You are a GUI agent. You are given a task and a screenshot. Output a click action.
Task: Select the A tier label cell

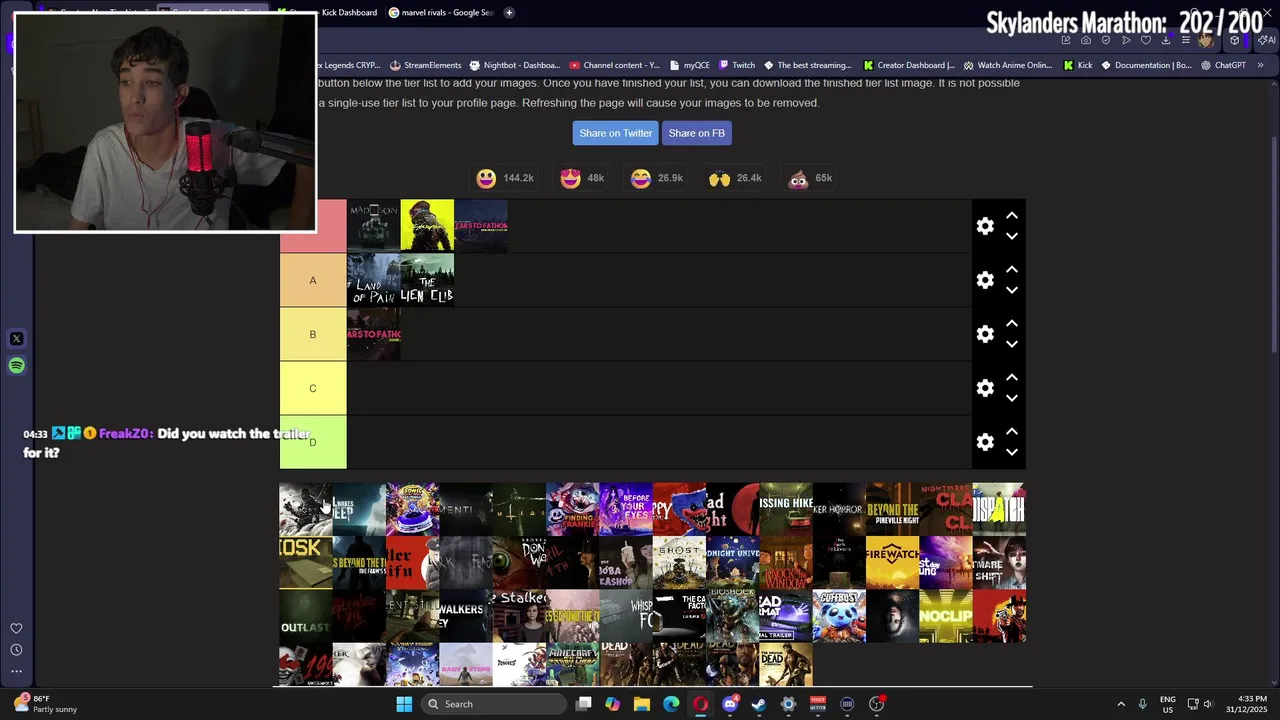(313, 280)
